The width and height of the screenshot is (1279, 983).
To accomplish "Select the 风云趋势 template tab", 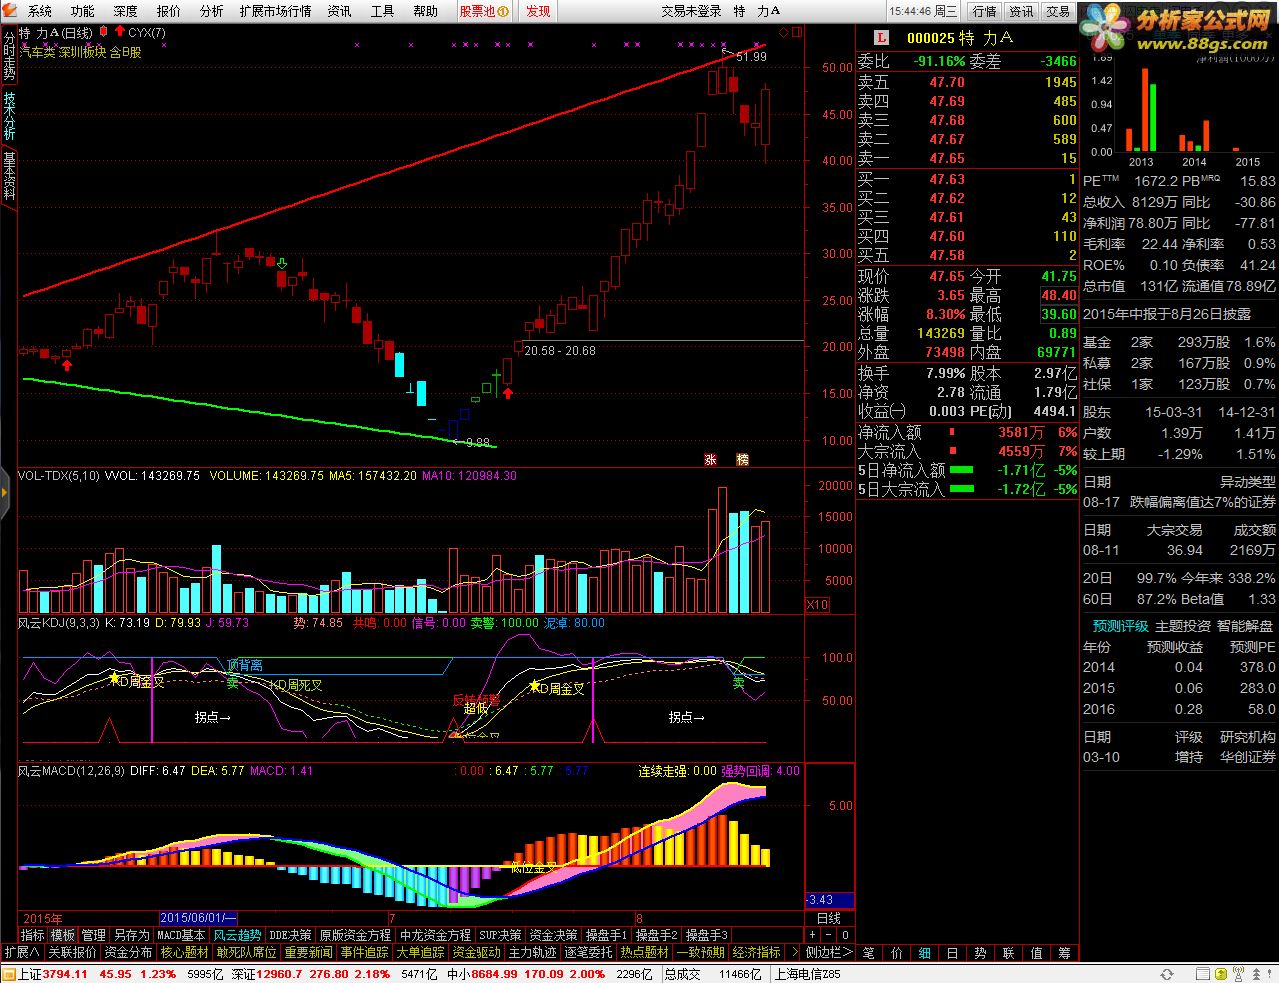I will click(237, 935).
